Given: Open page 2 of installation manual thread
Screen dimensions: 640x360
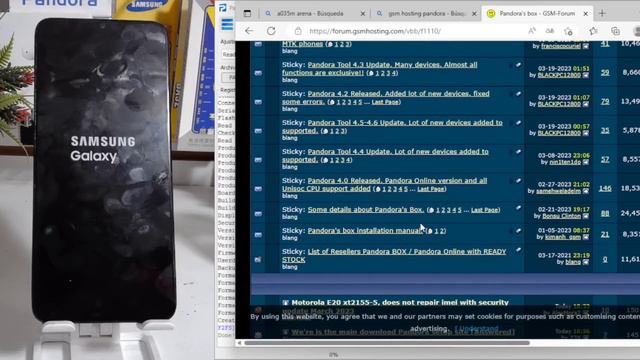Looking at the screenshot, I should click(442, 231).
